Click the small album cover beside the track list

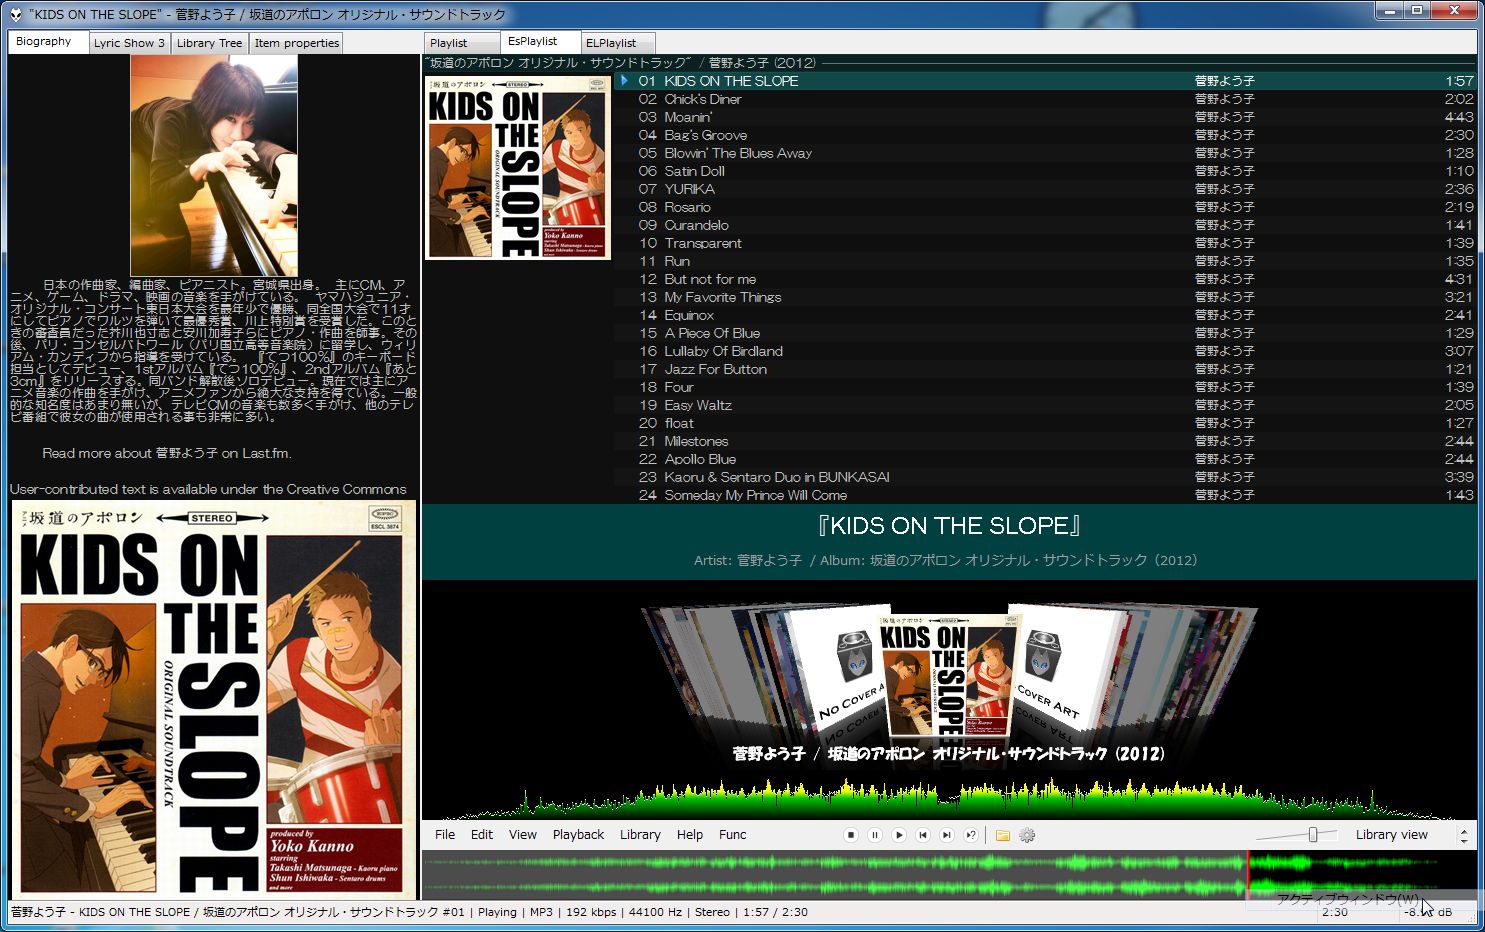coord(518,167)
